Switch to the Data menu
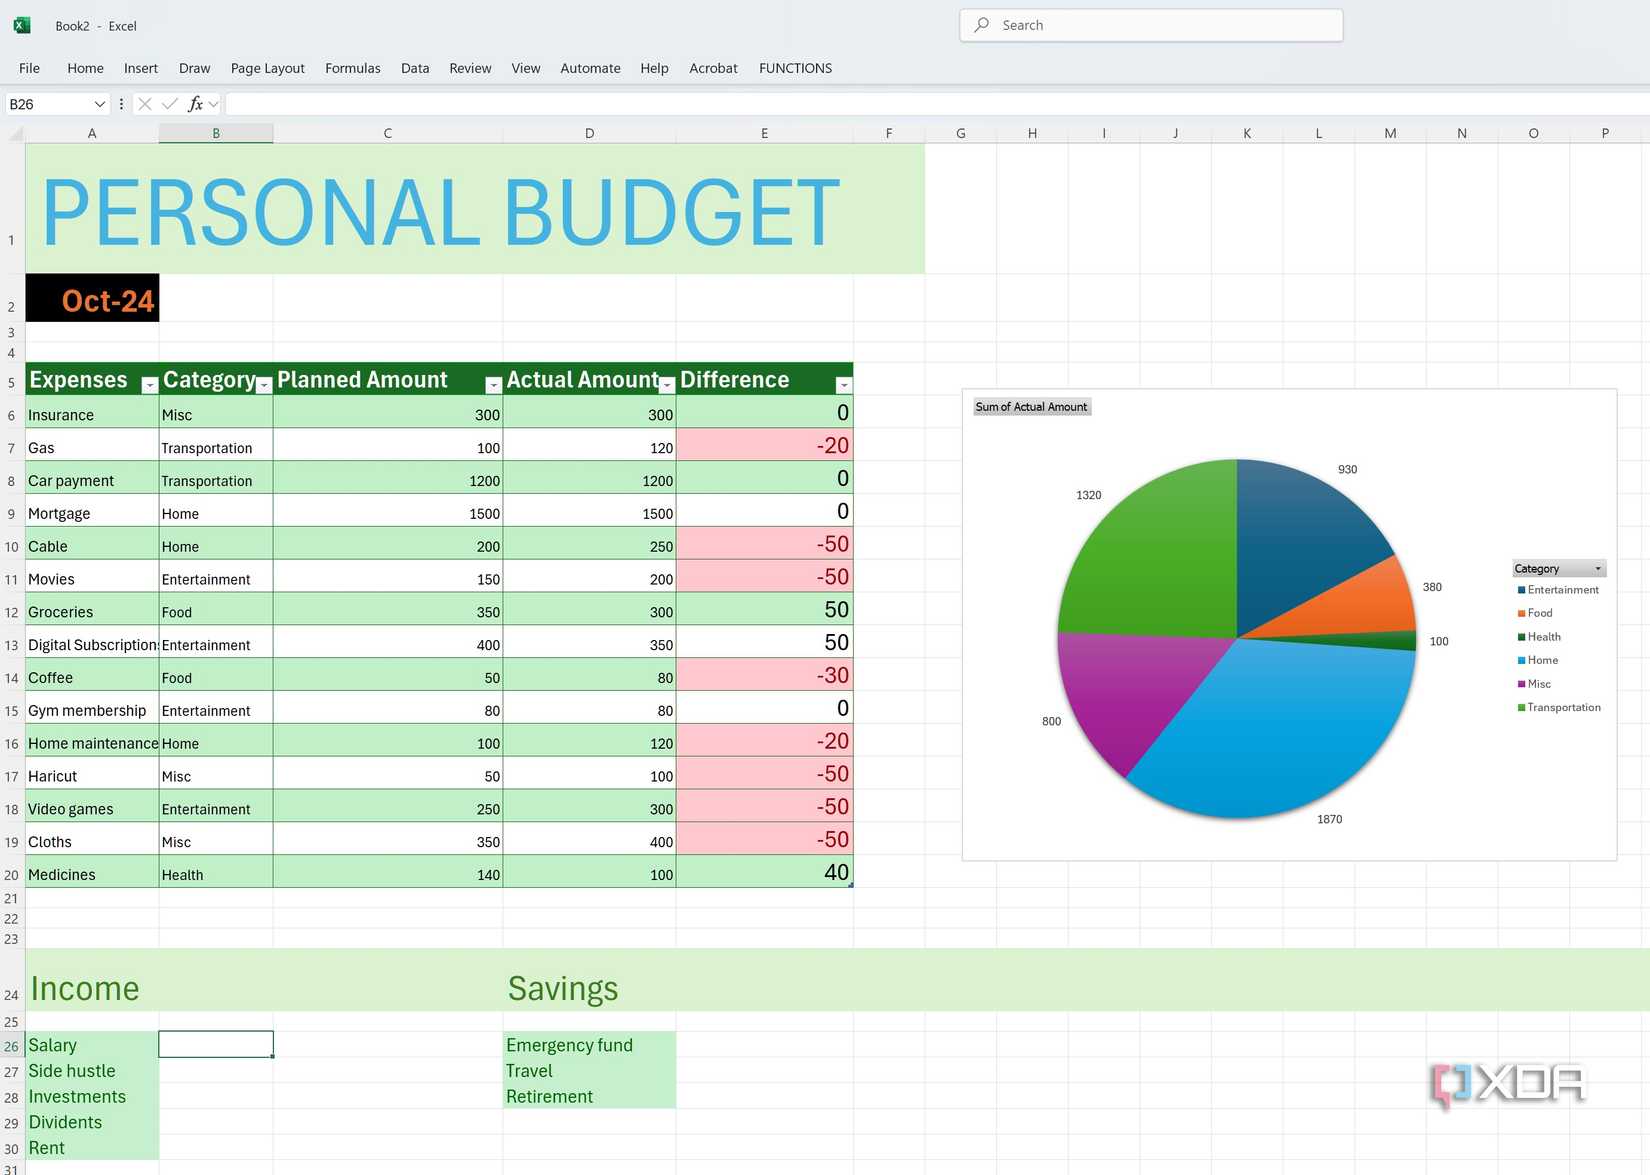Image resolution: width=1650 pixels, height=1175 pixels. tap(414, 68)
